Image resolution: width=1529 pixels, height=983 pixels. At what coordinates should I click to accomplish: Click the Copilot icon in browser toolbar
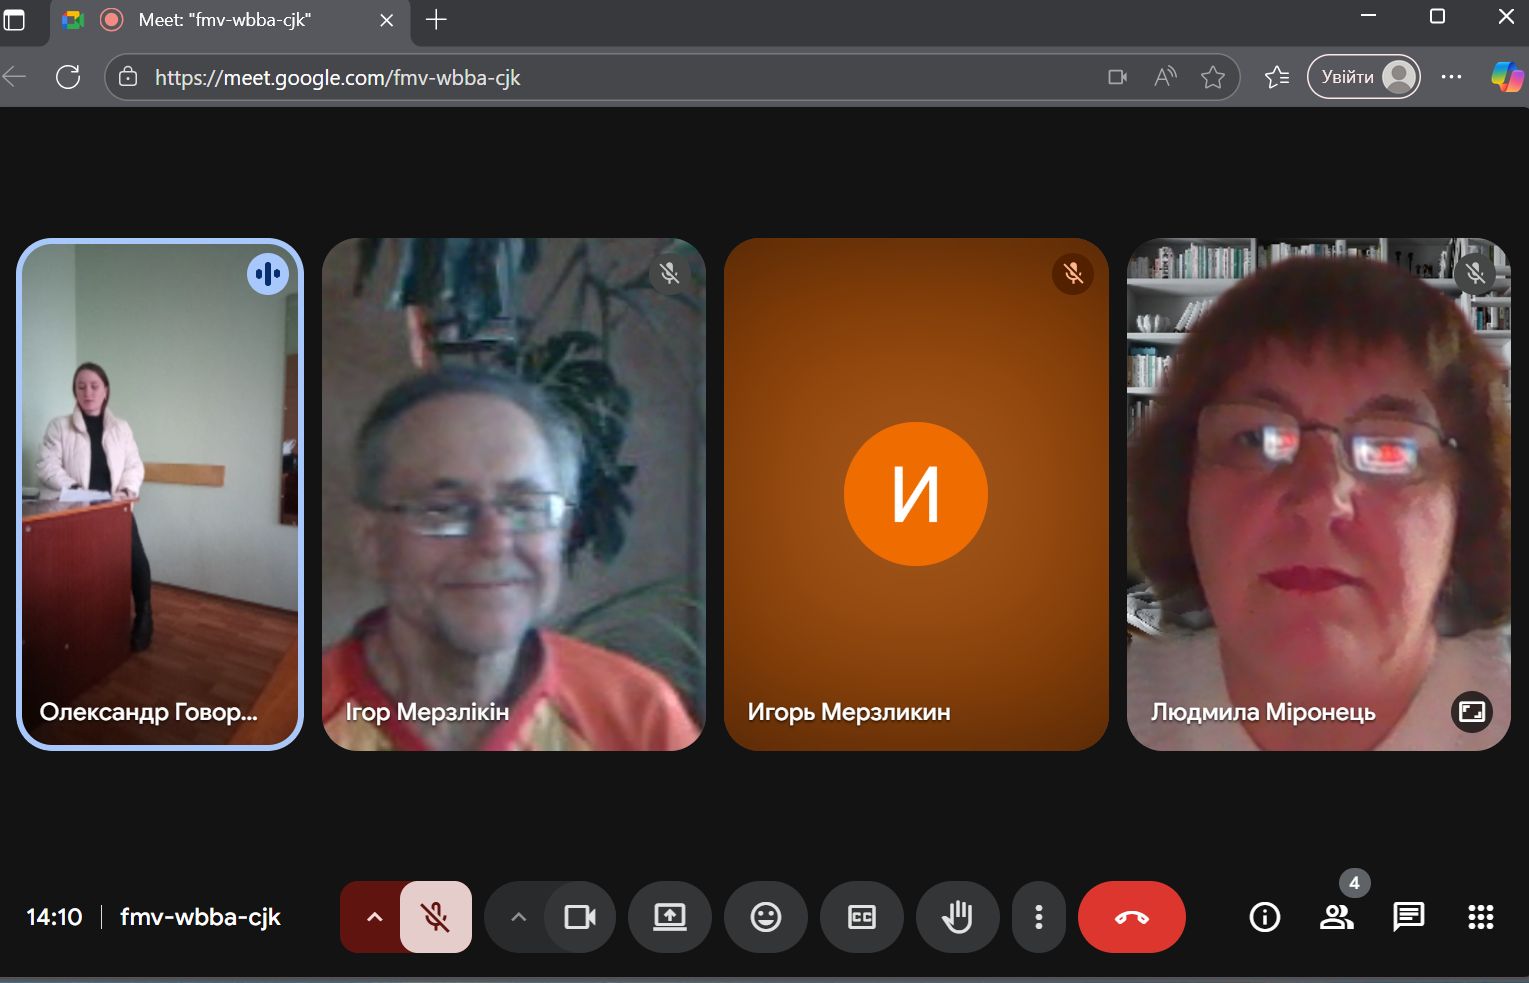click(x=1506, y=77)
